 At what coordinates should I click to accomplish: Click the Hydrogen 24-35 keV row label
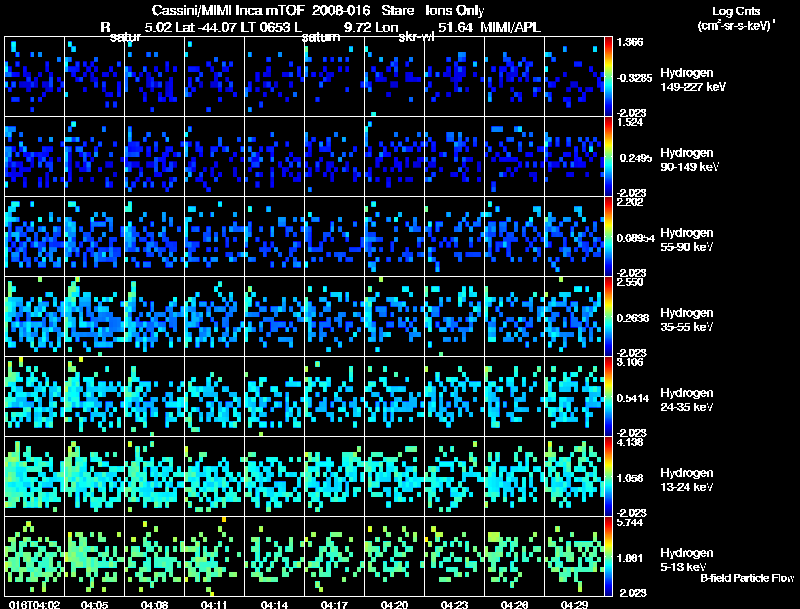[x=687, y=400]
